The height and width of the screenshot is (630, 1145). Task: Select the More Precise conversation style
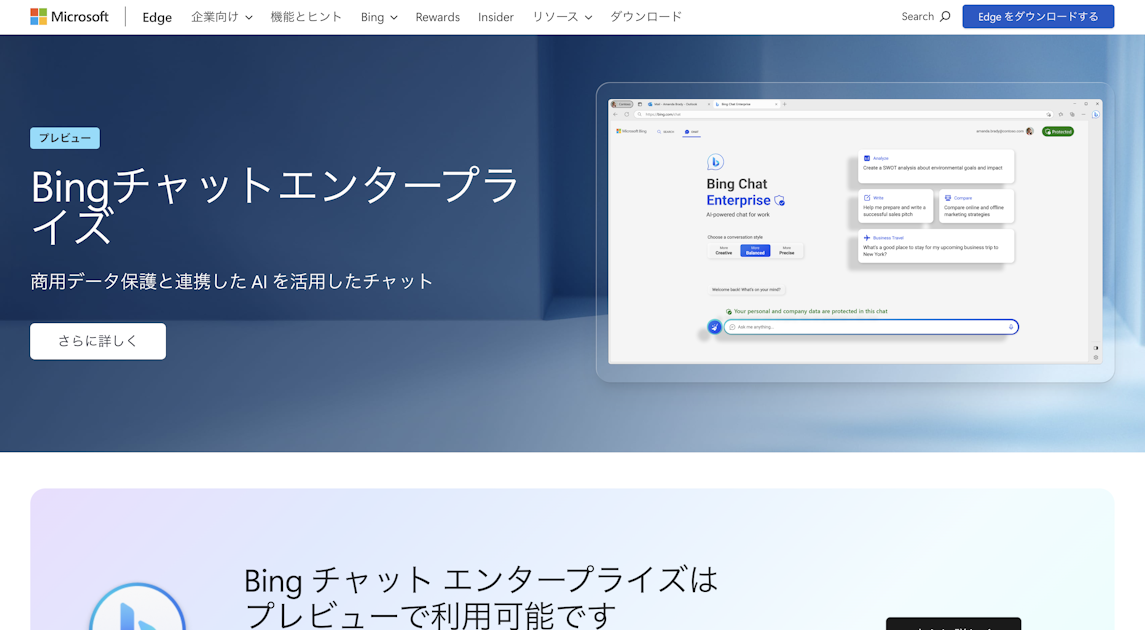(786, 250)
